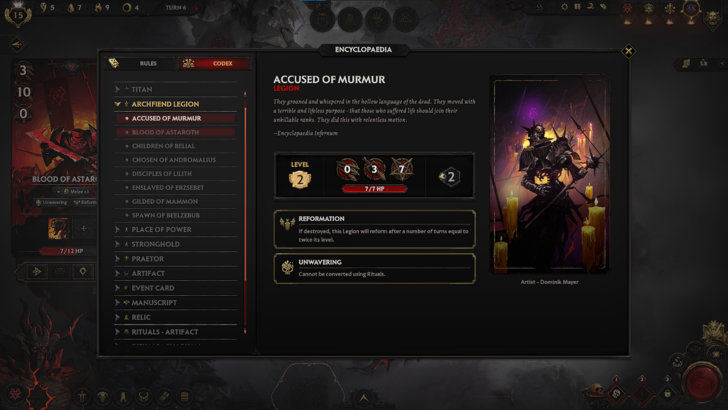728x410 pixels.
Task: Click the 7/7 HP health bar
Action: (374, 189)
